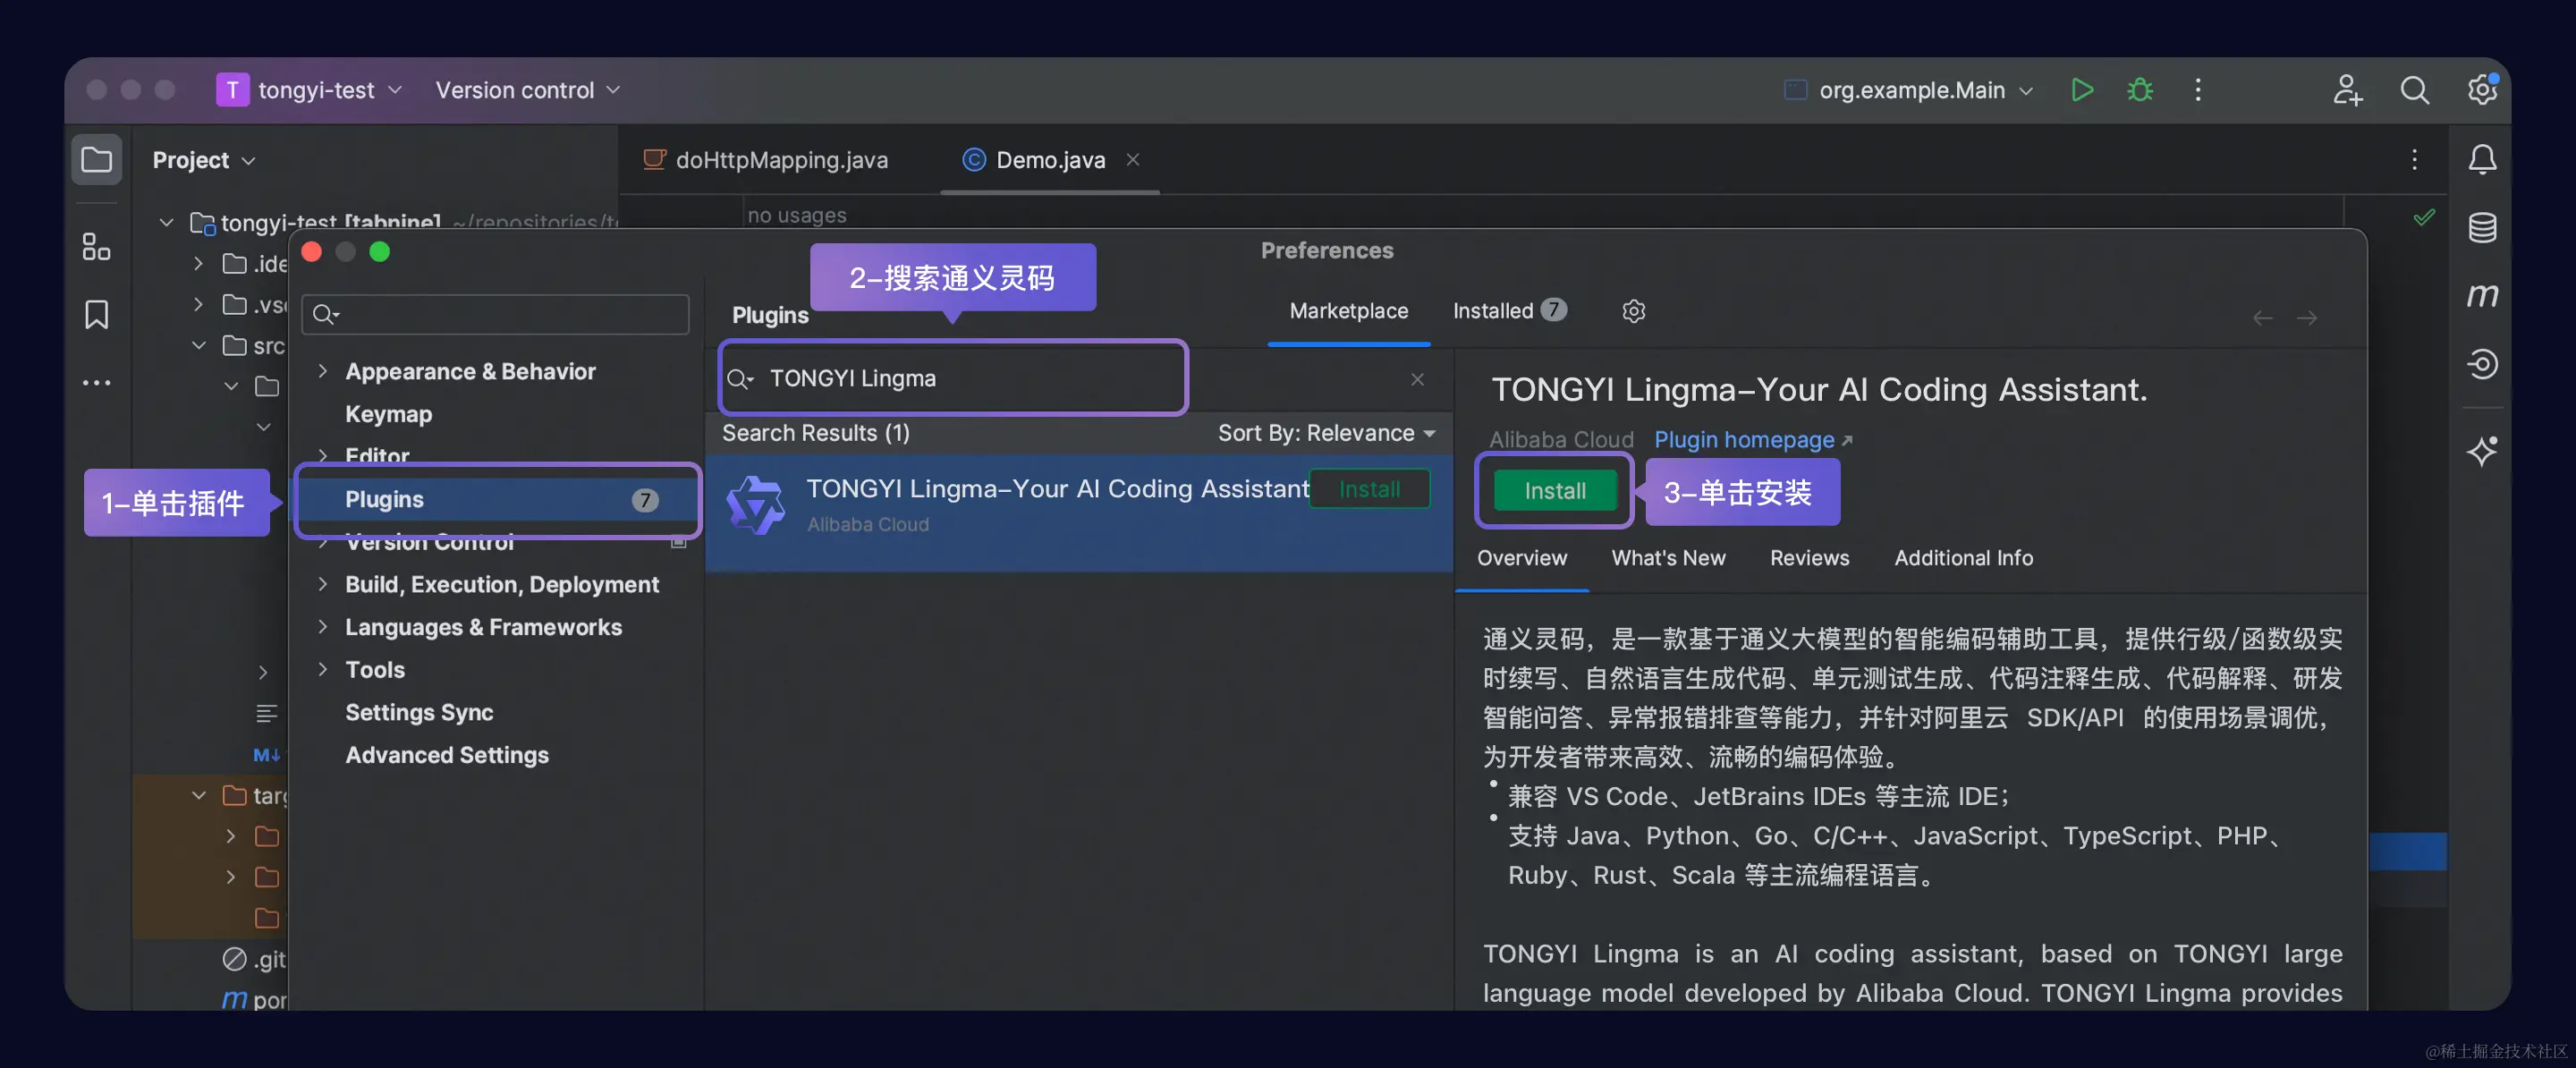Click the Search Everywhere magnifier icon
Image resolution: width=2576 pixels, height=1068 pixels.
pos(2414,90)
